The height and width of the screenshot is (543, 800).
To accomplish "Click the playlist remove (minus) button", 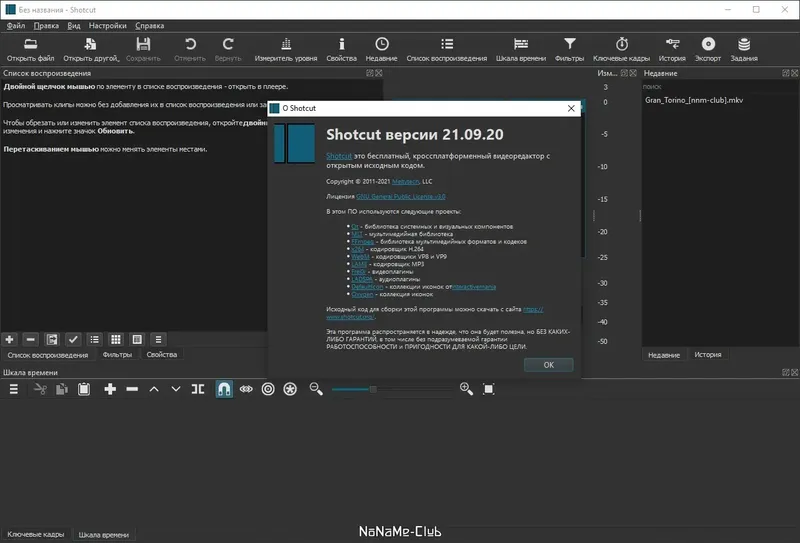I will (31, 339).
